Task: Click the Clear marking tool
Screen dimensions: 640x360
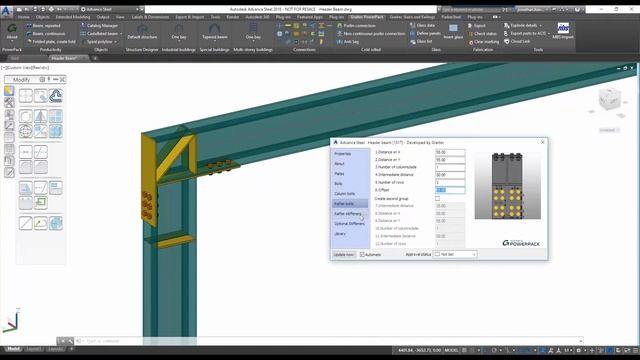Action: (483, 42)
